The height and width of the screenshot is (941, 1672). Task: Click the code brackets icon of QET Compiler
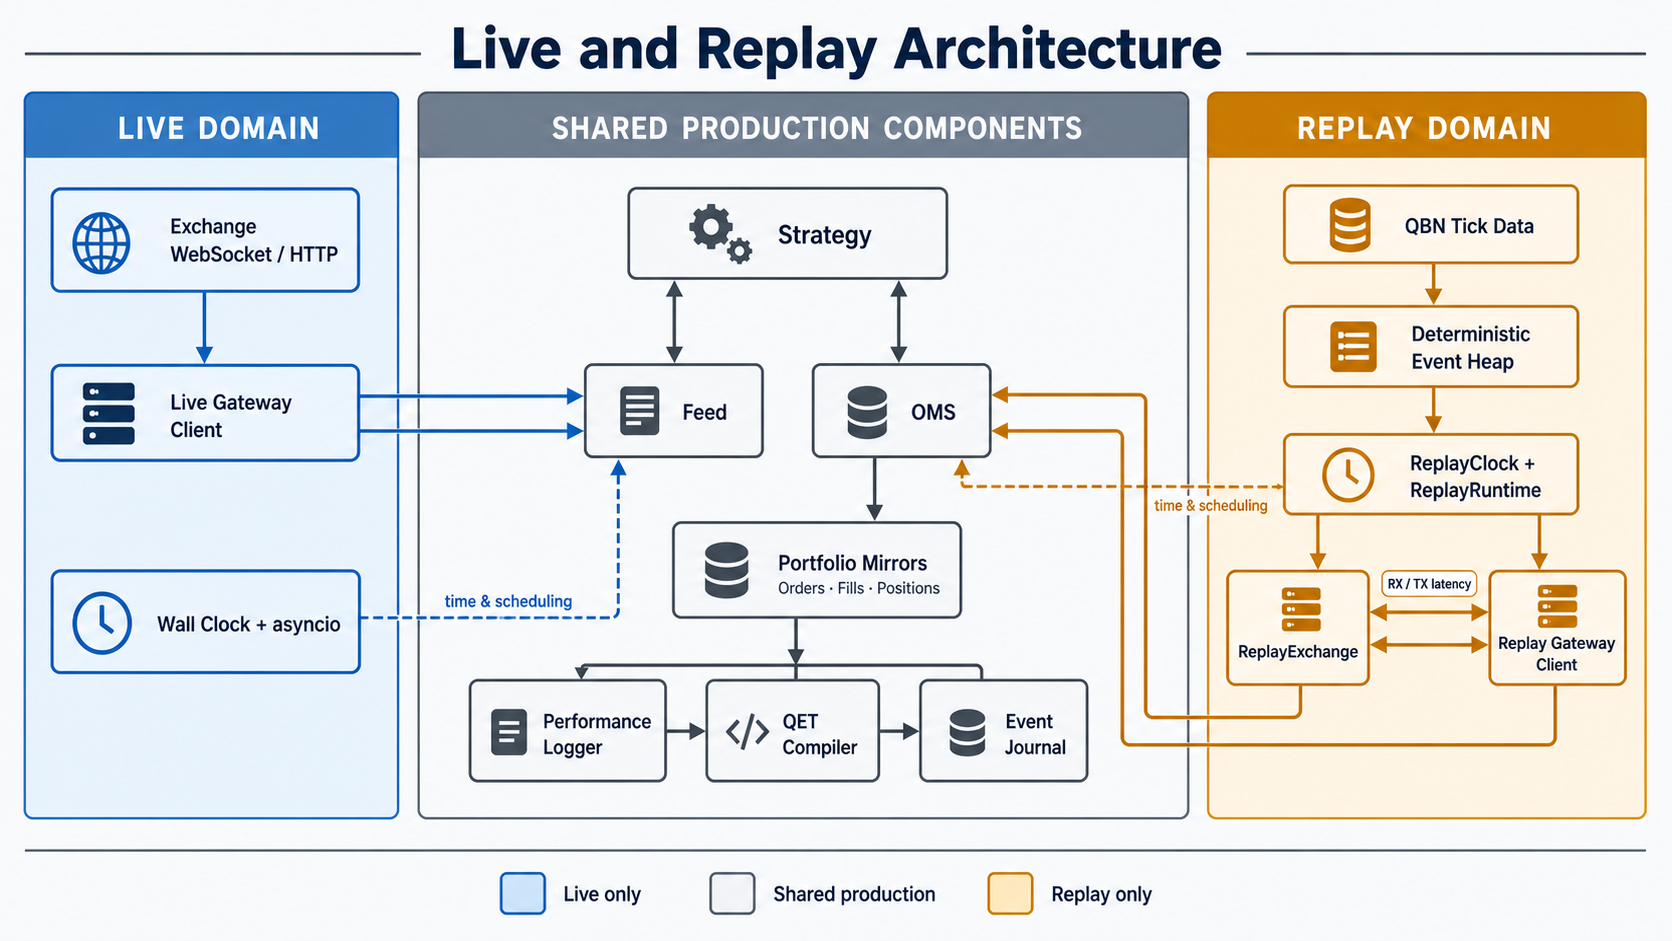[747, 732]
